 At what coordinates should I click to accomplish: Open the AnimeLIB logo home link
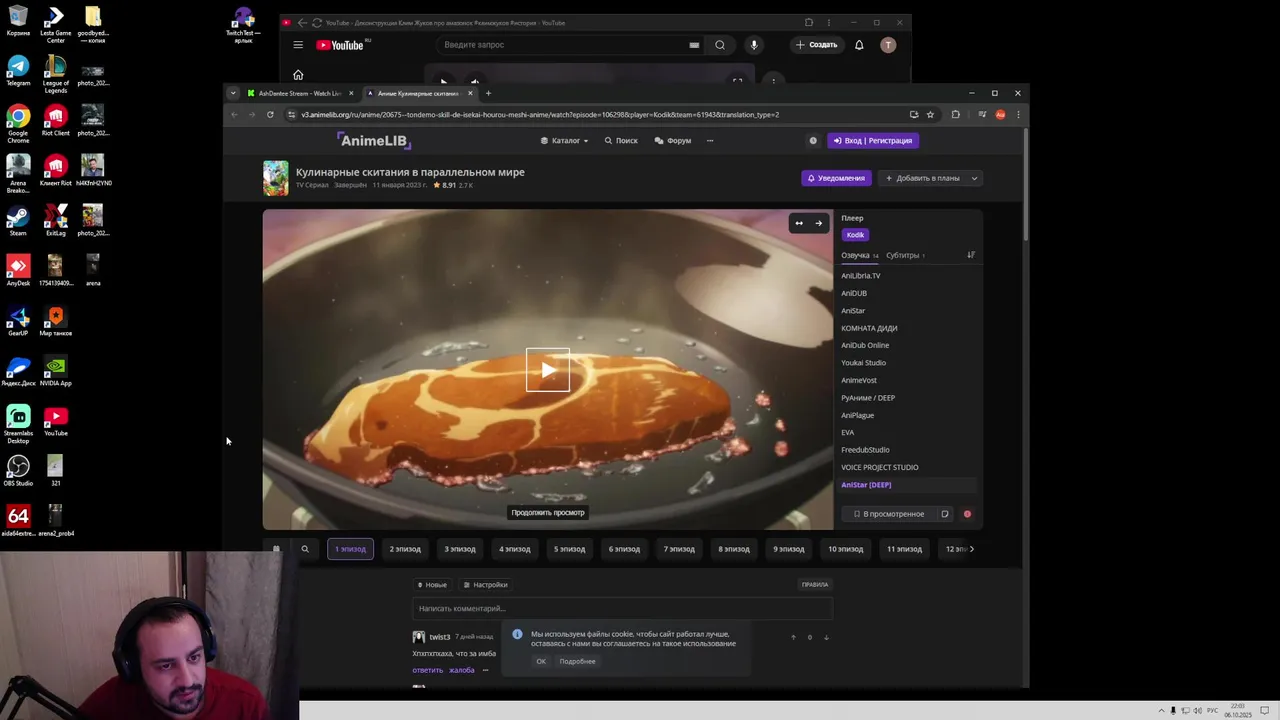(x=374, y=140)
